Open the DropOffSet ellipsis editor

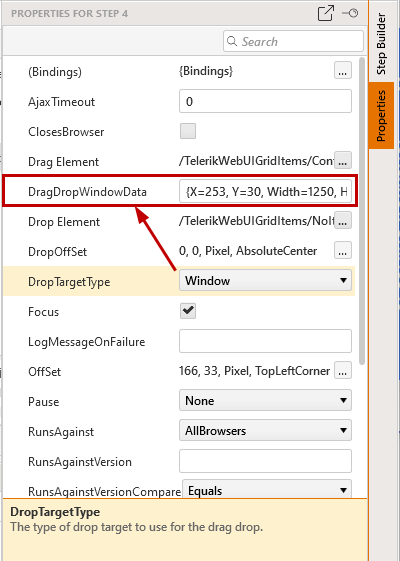pos(343,251)
